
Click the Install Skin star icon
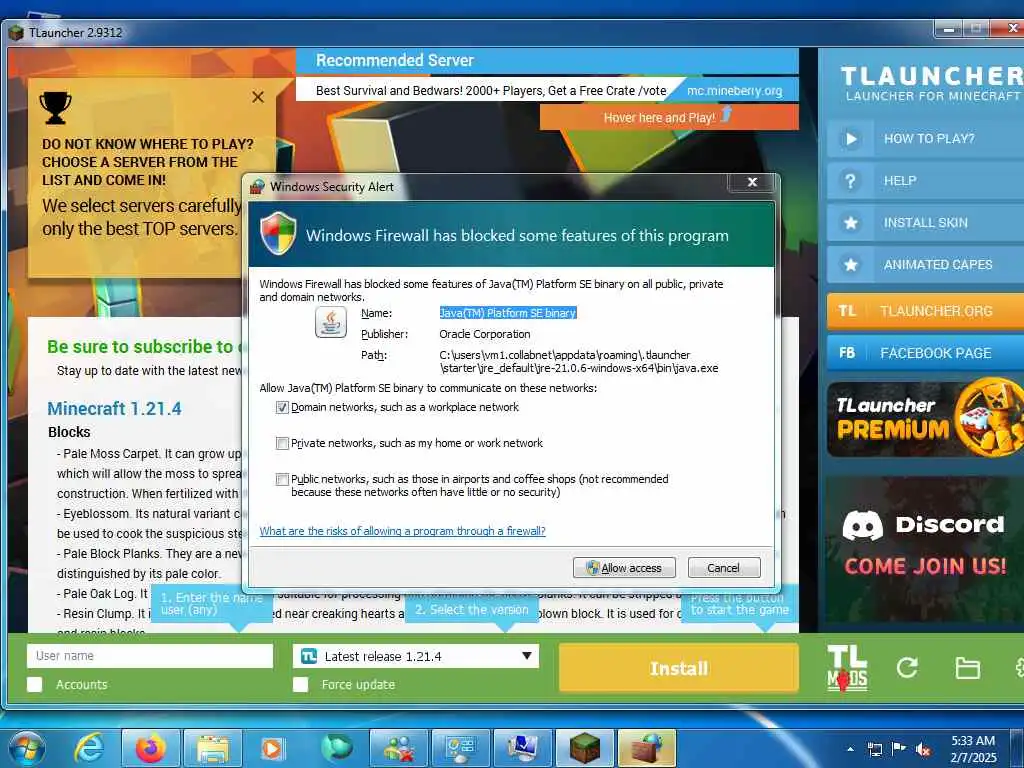(850, 223)
